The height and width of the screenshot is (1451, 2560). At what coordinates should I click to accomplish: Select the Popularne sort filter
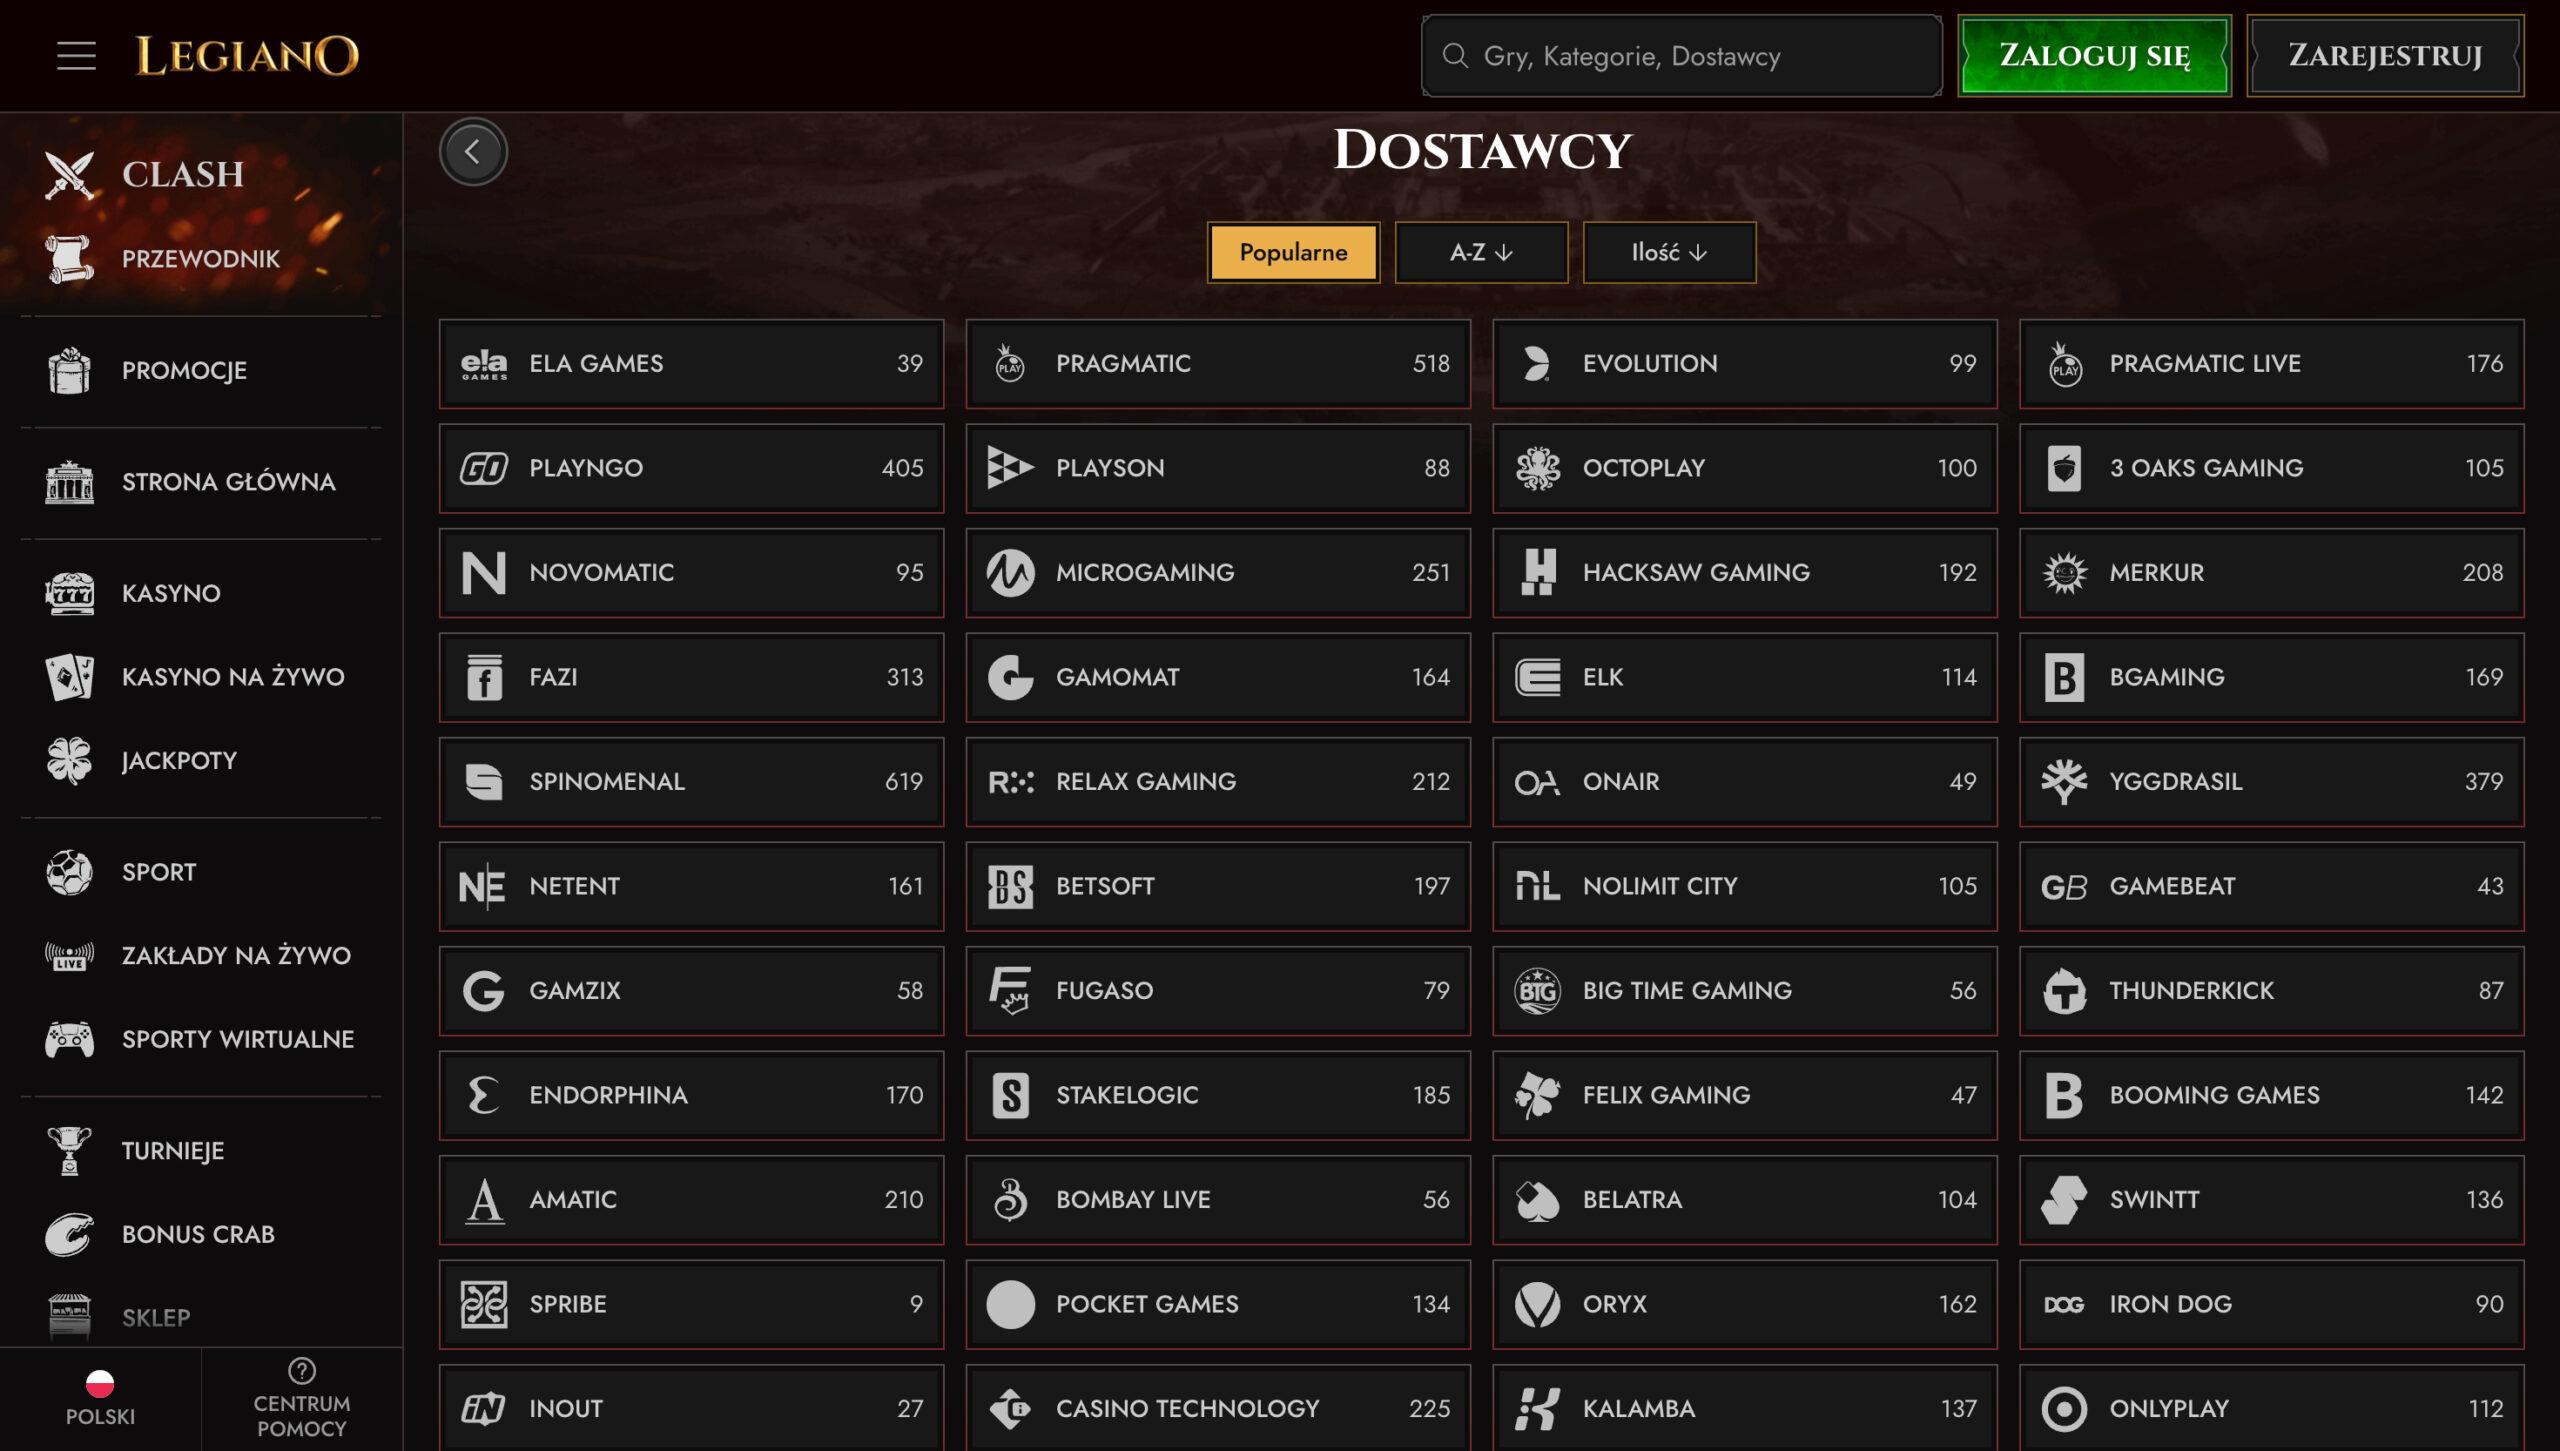(1293, 252)
